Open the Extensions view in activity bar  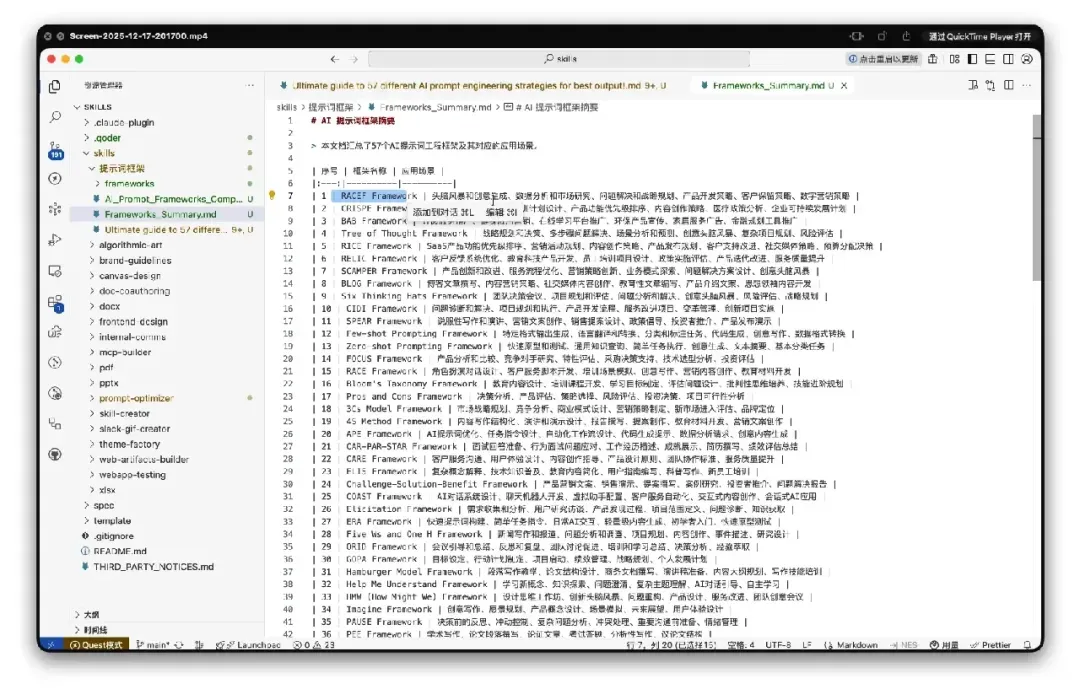pyautogui.click(x=55, y=302)
